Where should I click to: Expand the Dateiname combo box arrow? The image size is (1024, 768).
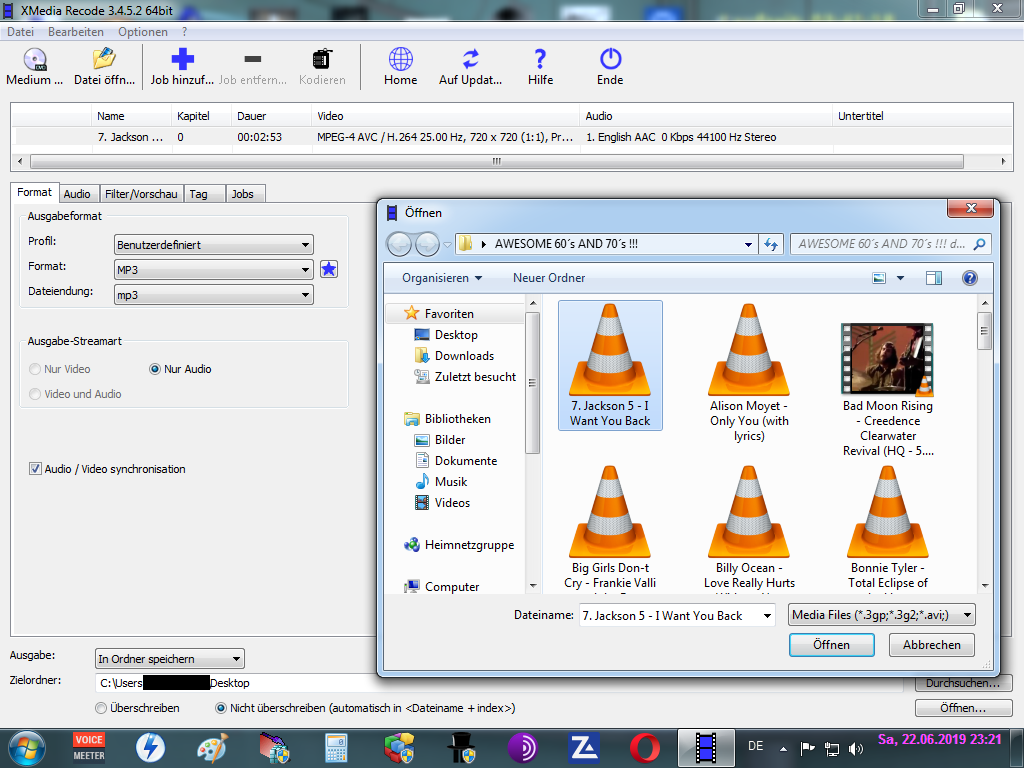pos(767,616)
